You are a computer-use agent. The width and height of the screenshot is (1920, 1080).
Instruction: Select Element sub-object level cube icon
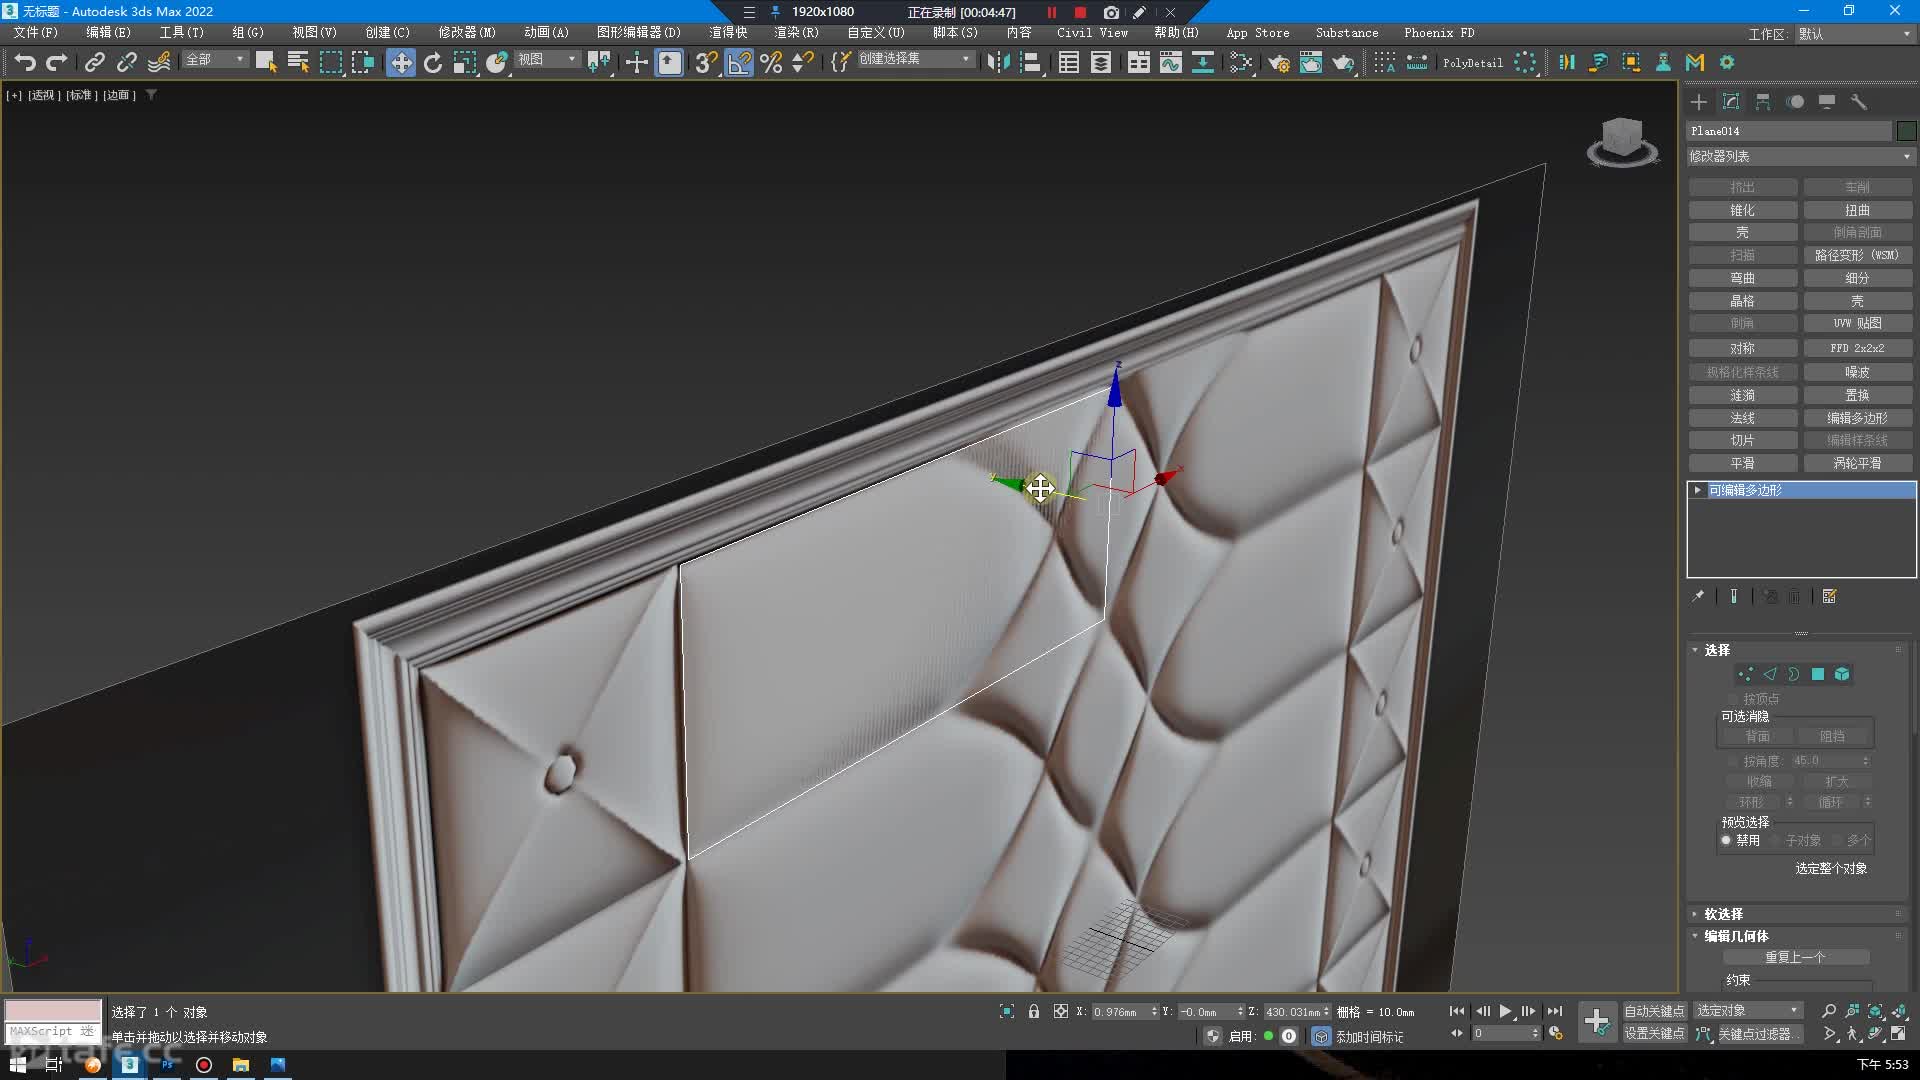[x=1842, y=674]
